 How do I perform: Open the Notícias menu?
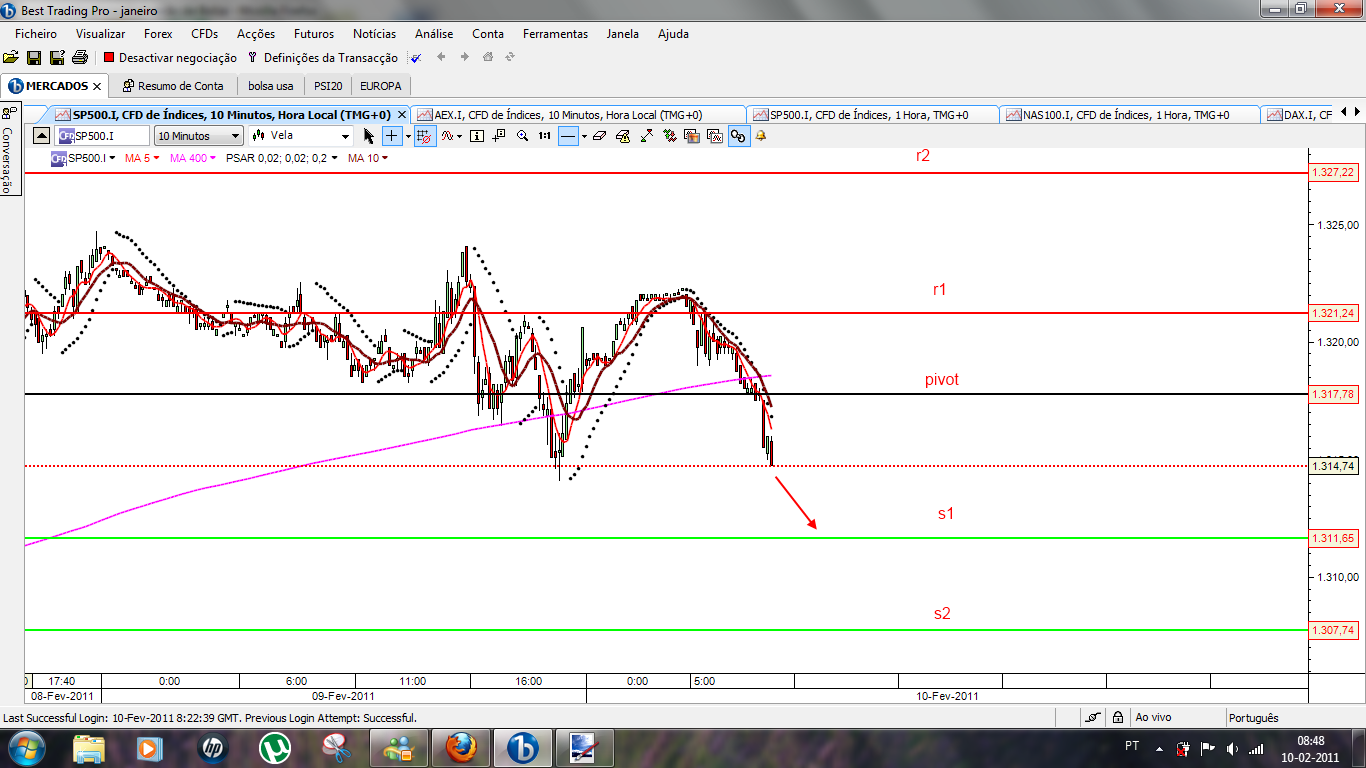tap(375, 34)
